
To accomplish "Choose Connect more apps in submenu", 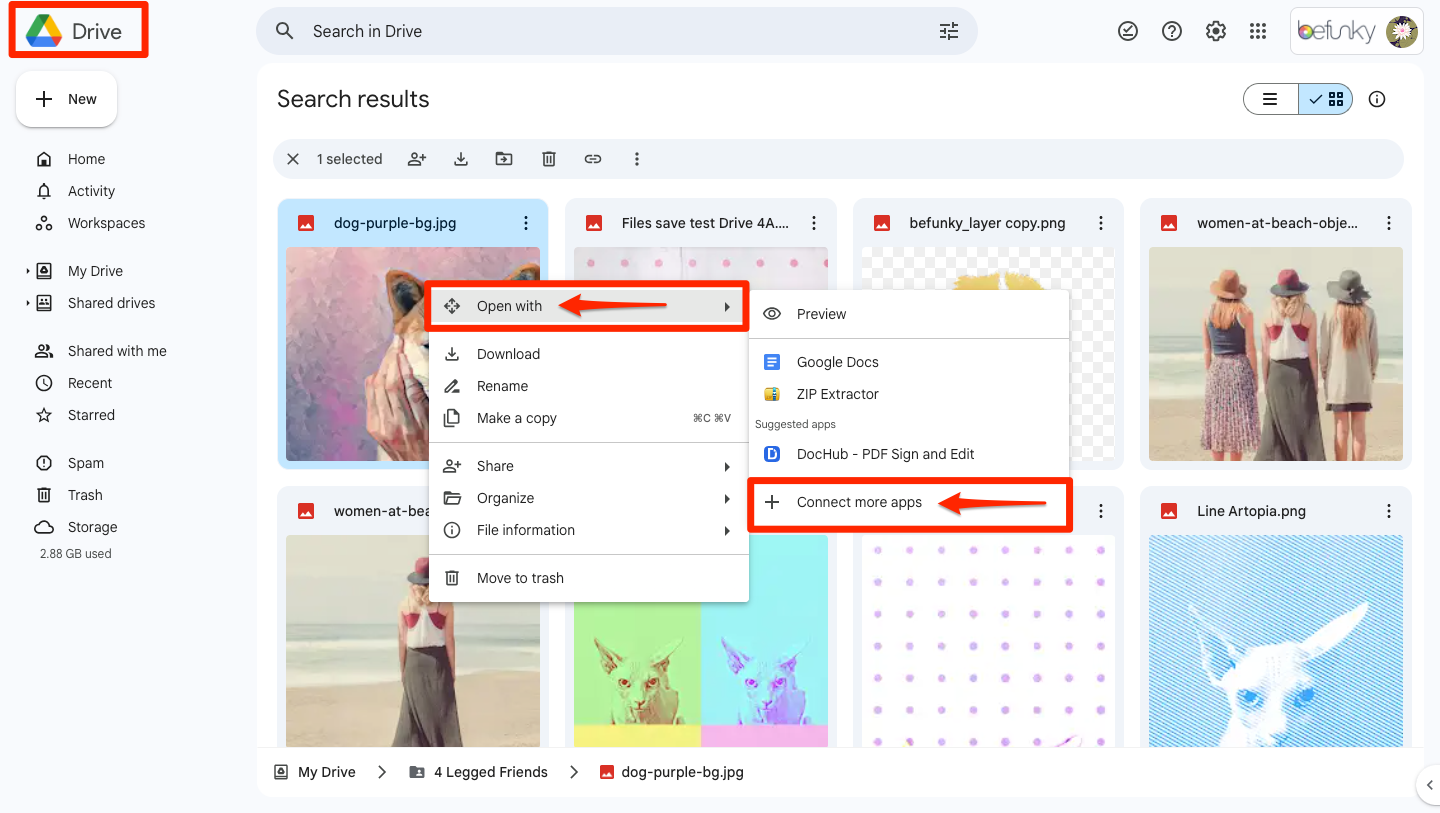I will pyautogui.click(x=859, y=502).
